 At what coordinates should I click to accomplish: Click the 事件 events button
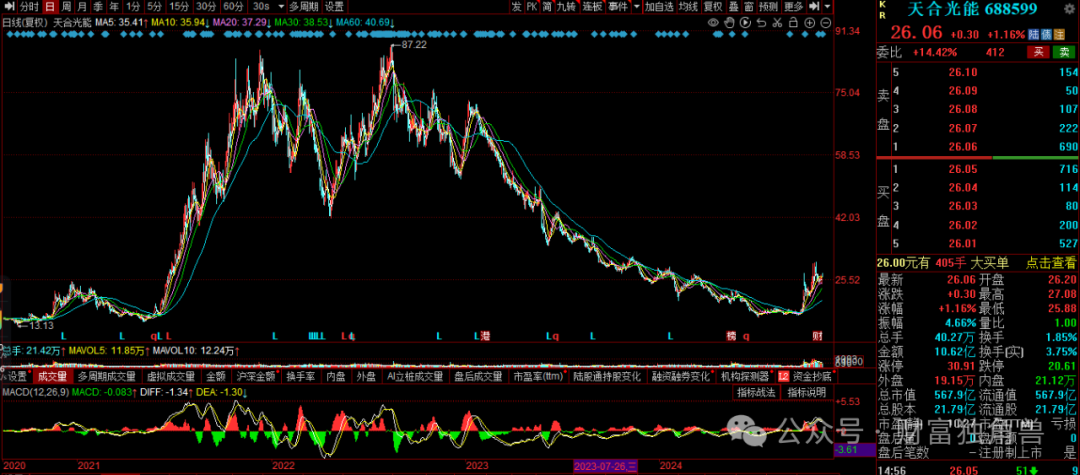[618, 6]
